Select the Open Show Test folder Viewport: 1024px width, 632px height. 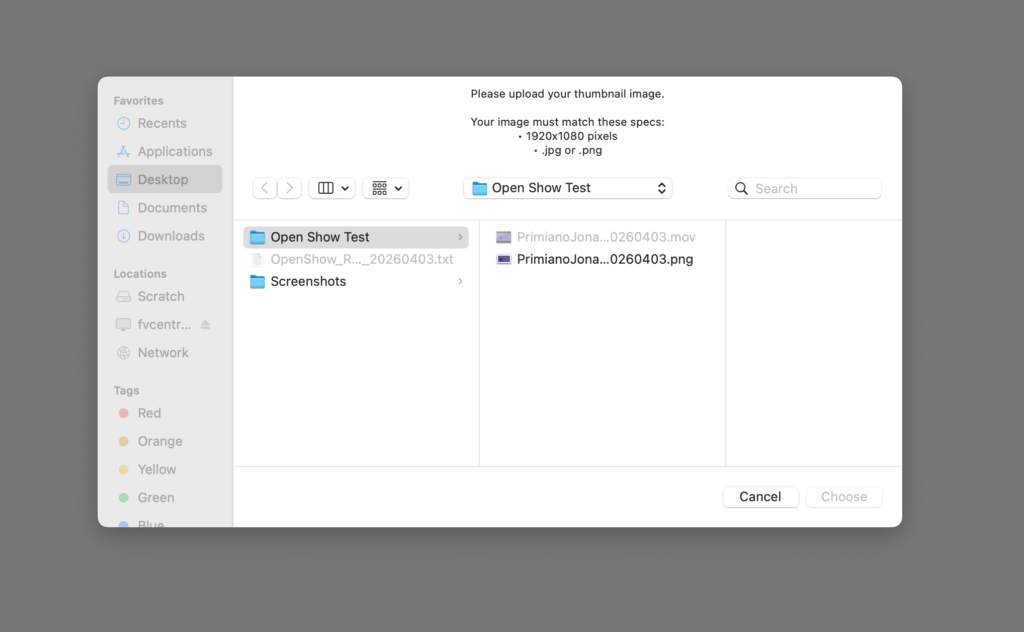[x=320, y=237]
